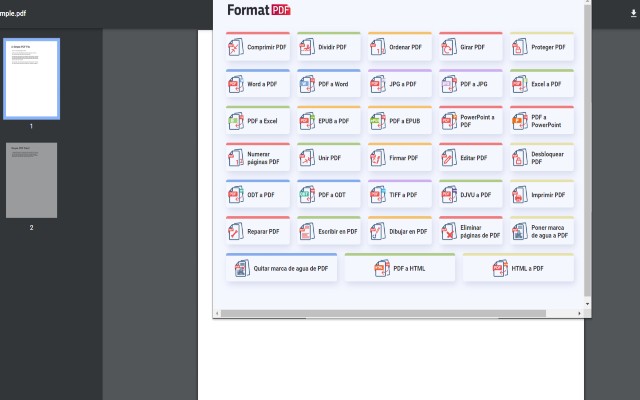Screen dimensions: 640x400
Task: Select the Escribir en PDF icon
Action: [307, 231]
